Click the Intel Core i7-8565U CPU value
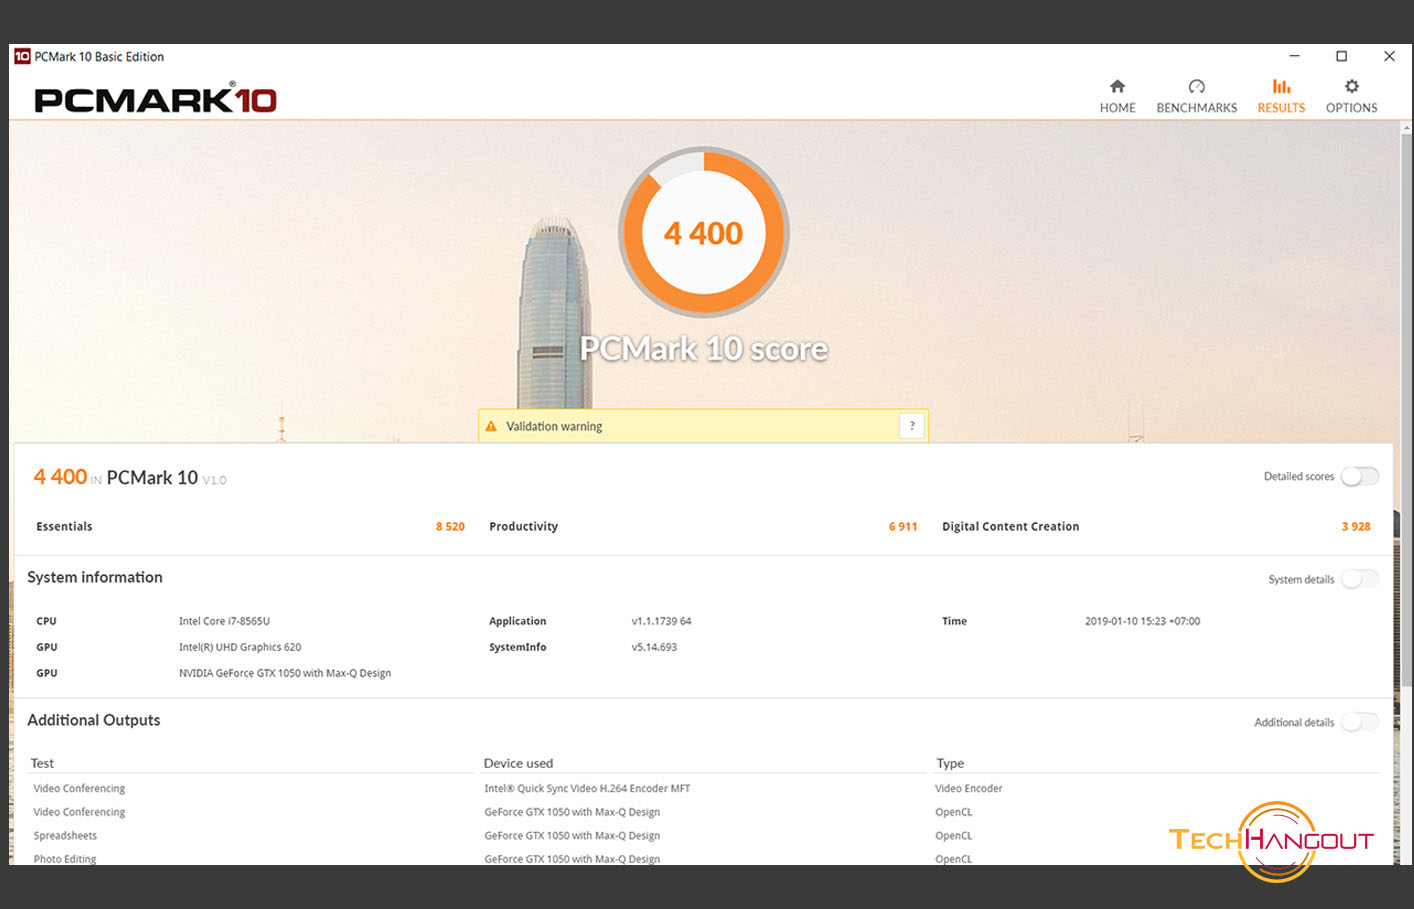This screenshot has height=909, width=1414. [224, 621]
